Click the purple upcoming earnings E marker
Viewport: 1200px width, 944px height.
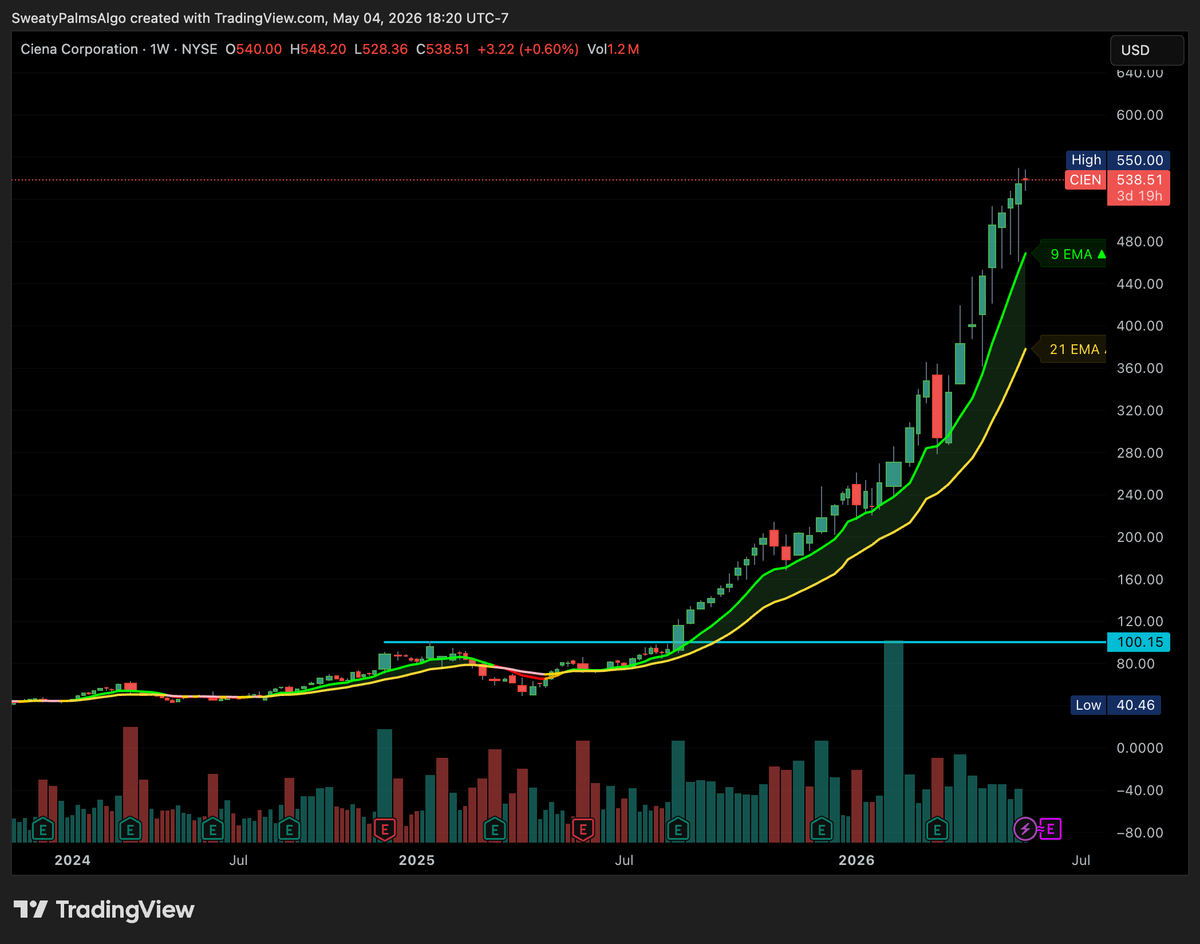[x=1051, y=828]
